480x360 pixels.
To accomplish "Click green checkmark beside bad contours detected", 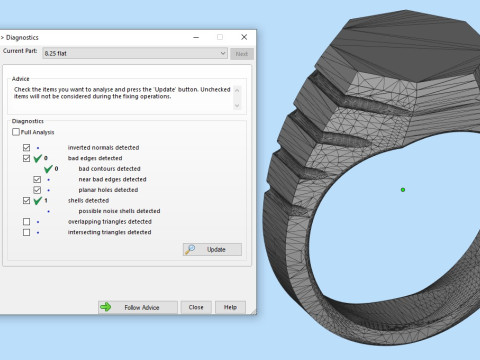I will click(49, 169).
